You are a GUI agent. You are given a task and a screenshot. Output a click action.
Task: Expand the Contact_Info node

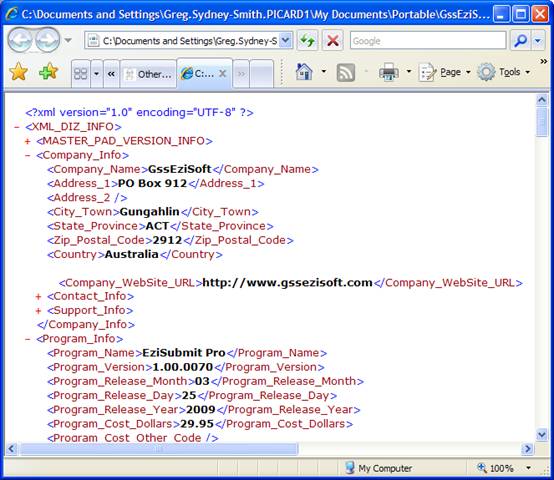point(39,296)
